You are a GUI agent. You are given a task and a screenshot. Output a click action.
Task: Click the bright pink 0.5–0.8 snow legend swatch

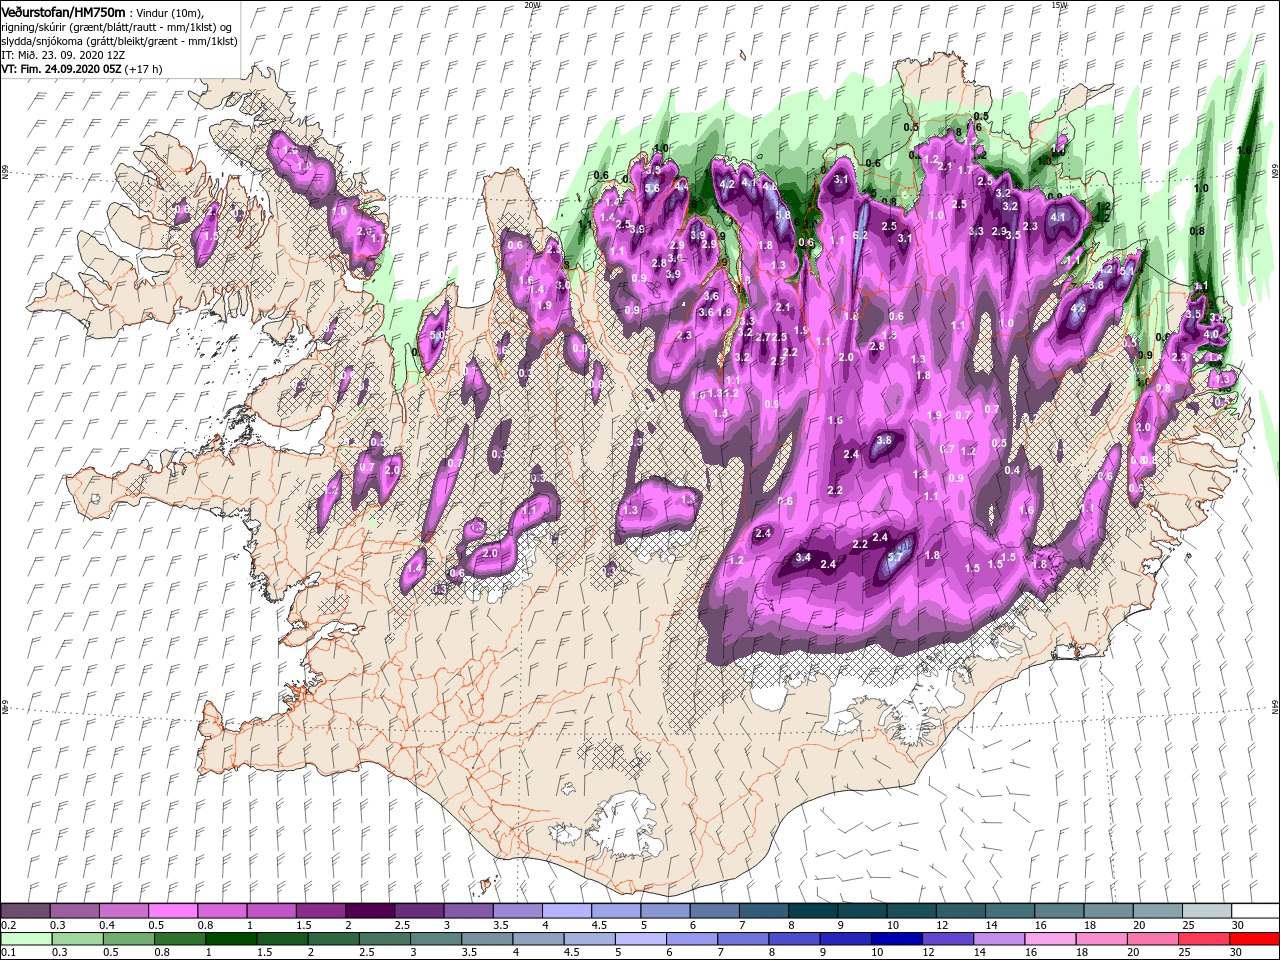pos(173,911)
